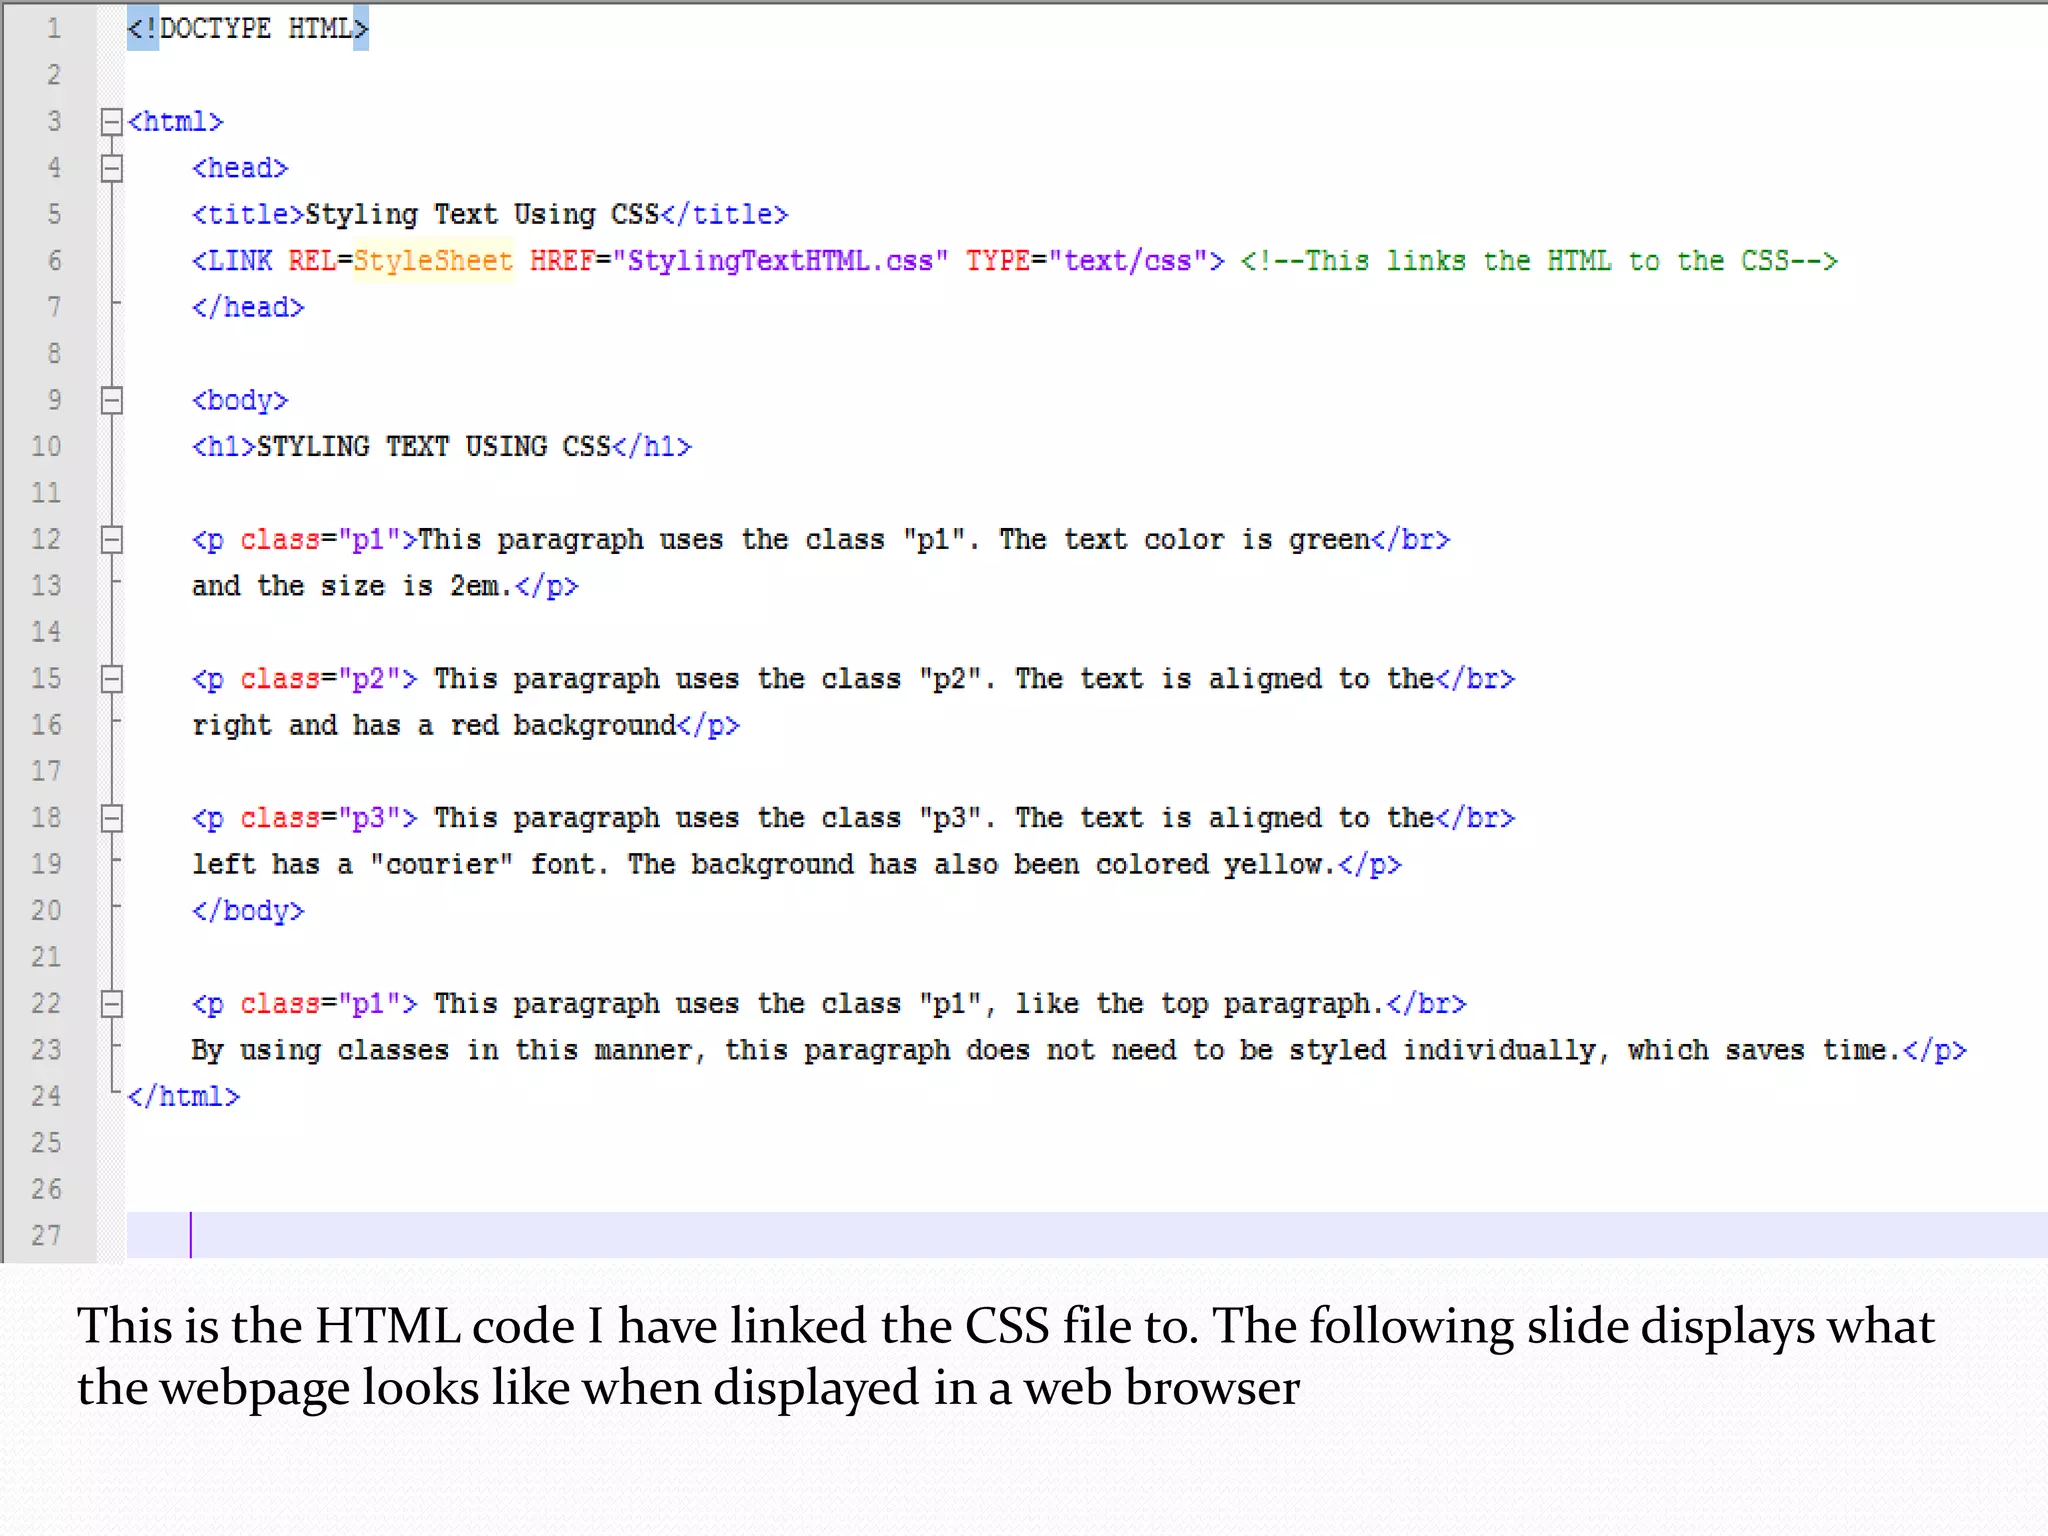Click line number 1 in the gutter
Viewport: 2048px width, 1536px height.
tap(53, 29)
